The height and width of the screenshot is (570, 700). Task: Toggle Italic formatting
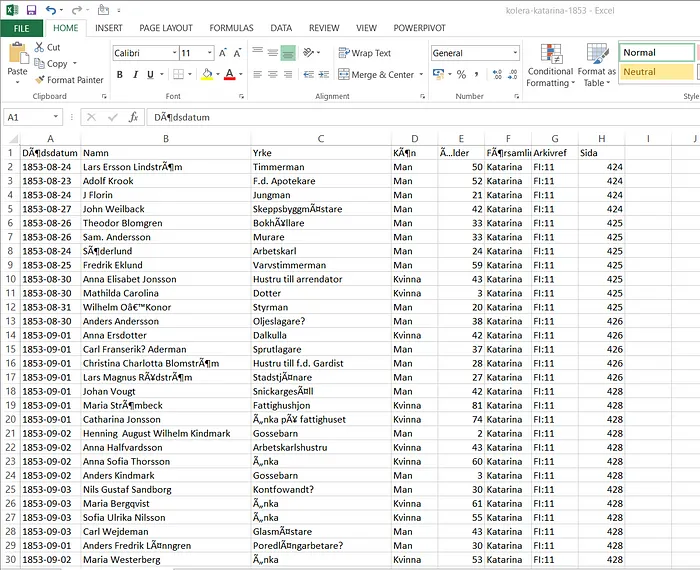[136, 74]
